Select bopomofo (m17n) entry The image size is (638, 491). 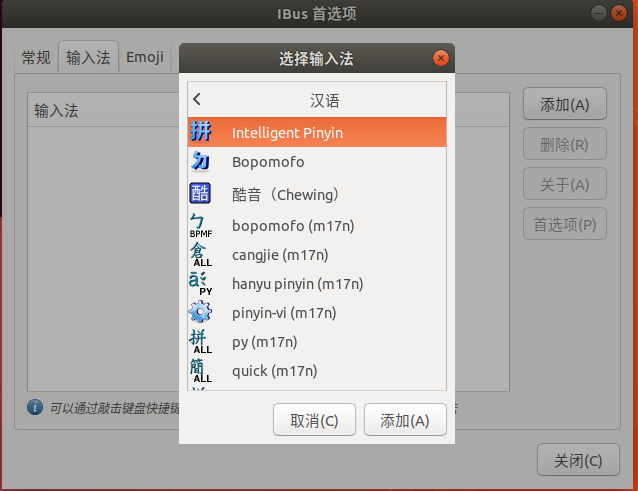[x=317, y=225]
